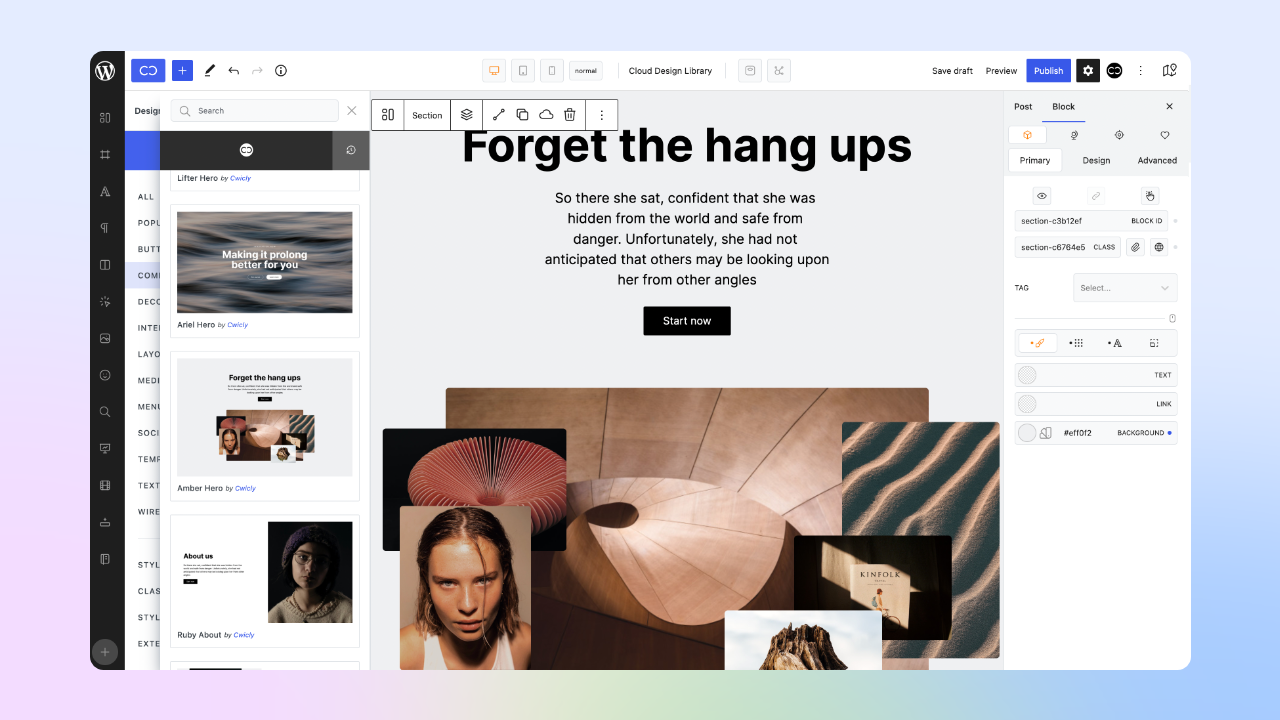Viewport: 1280px width, 720px height.
Task: Open the Cwicly logo button in top bar
Action: pyautogui.click(x=148, y=71)
